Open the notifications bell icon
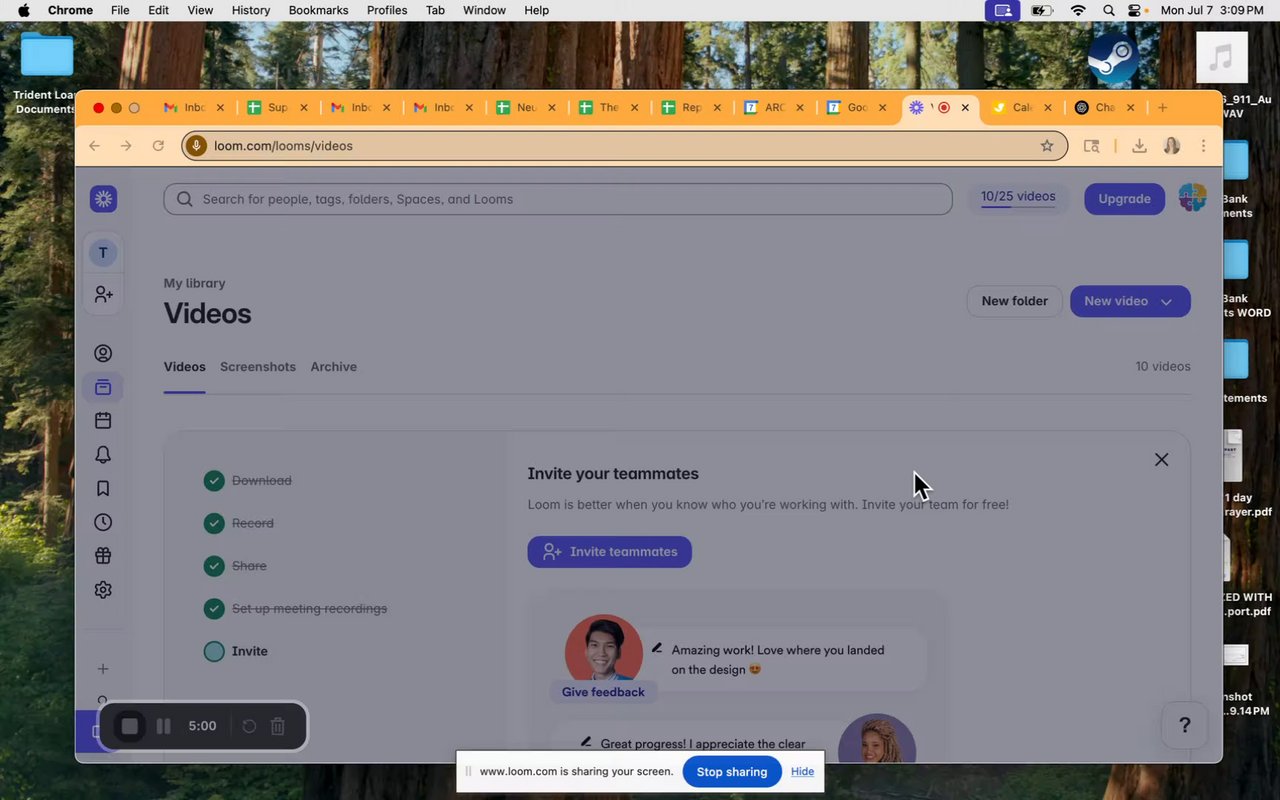Viewport: 1280px width, 800px height. (x=103, y=455)
